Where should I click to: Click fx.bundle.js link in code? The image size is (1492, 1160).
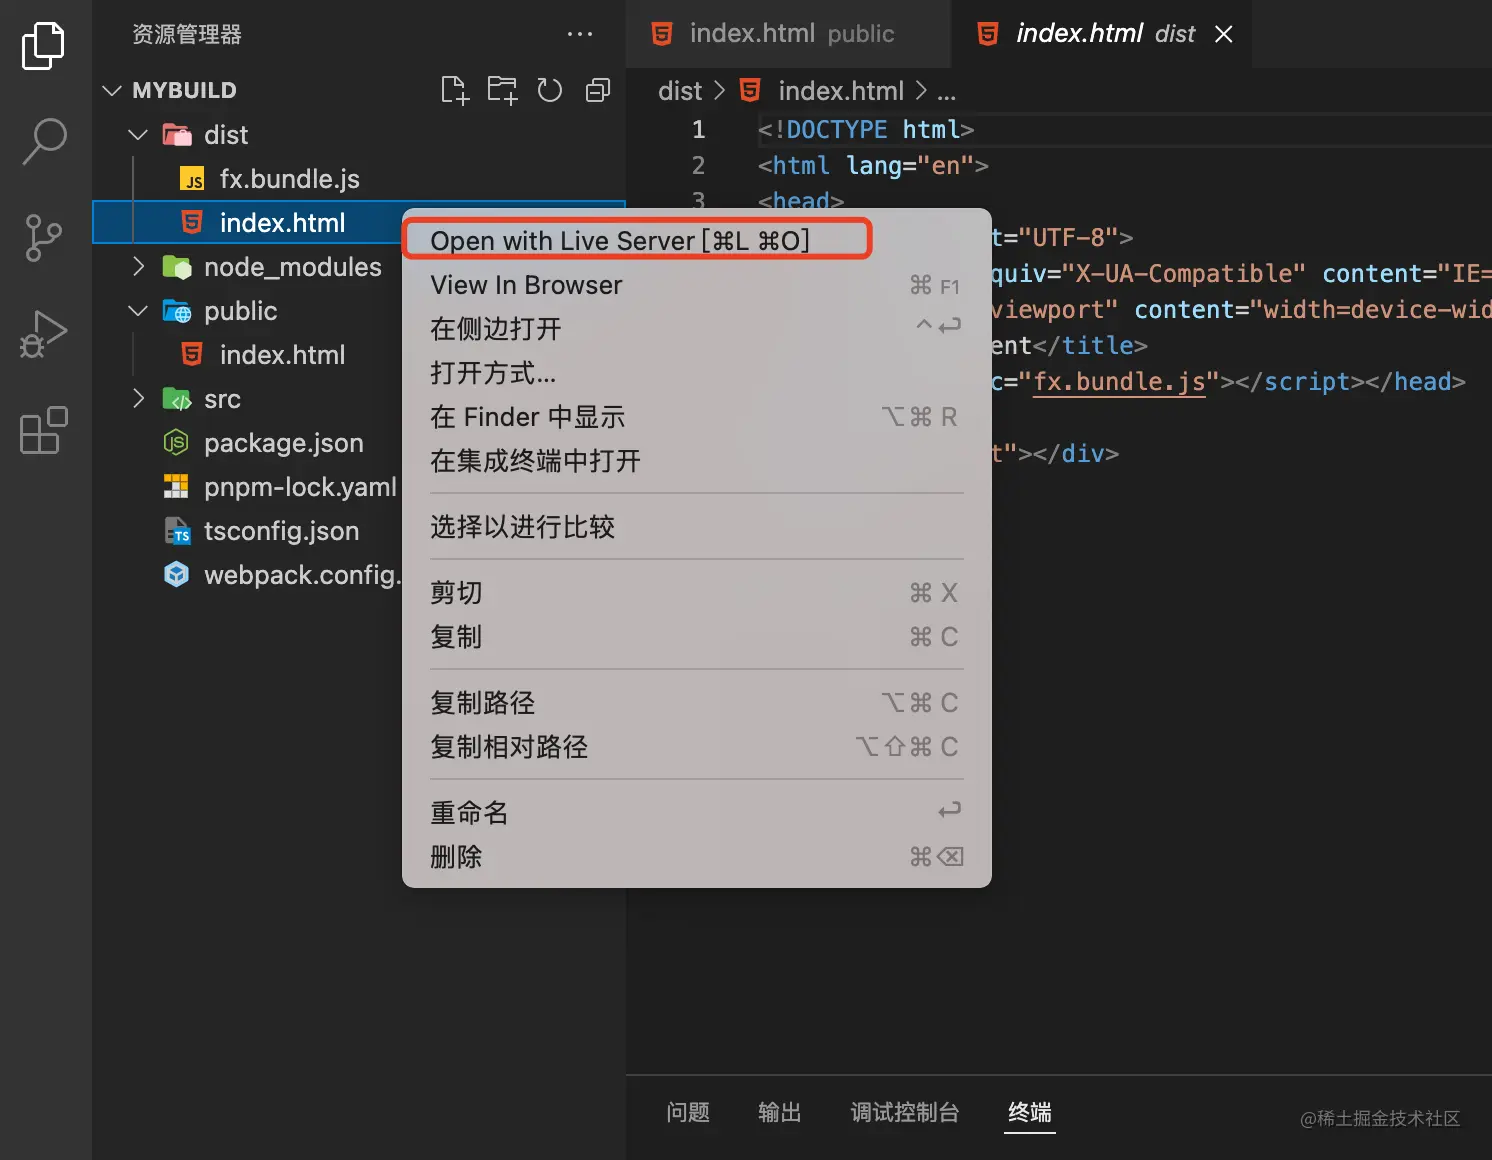1119,382
